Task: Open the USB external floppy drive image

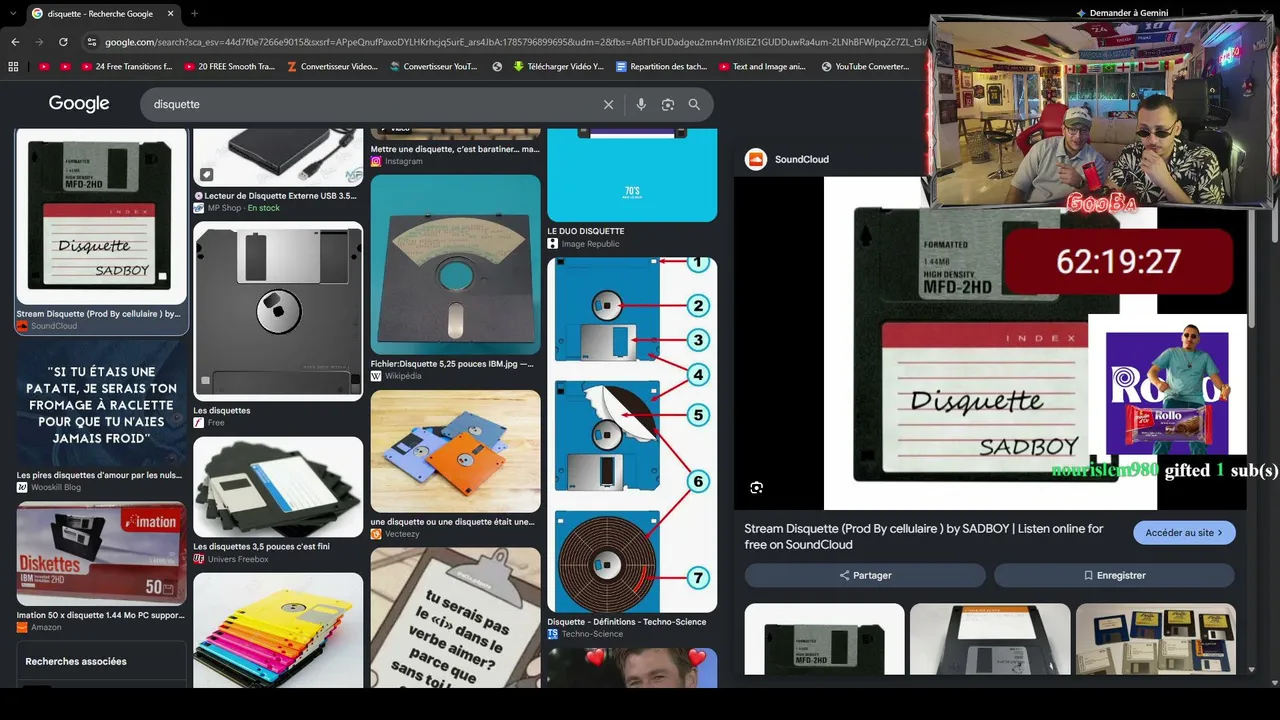Action: tap(278, 157)
